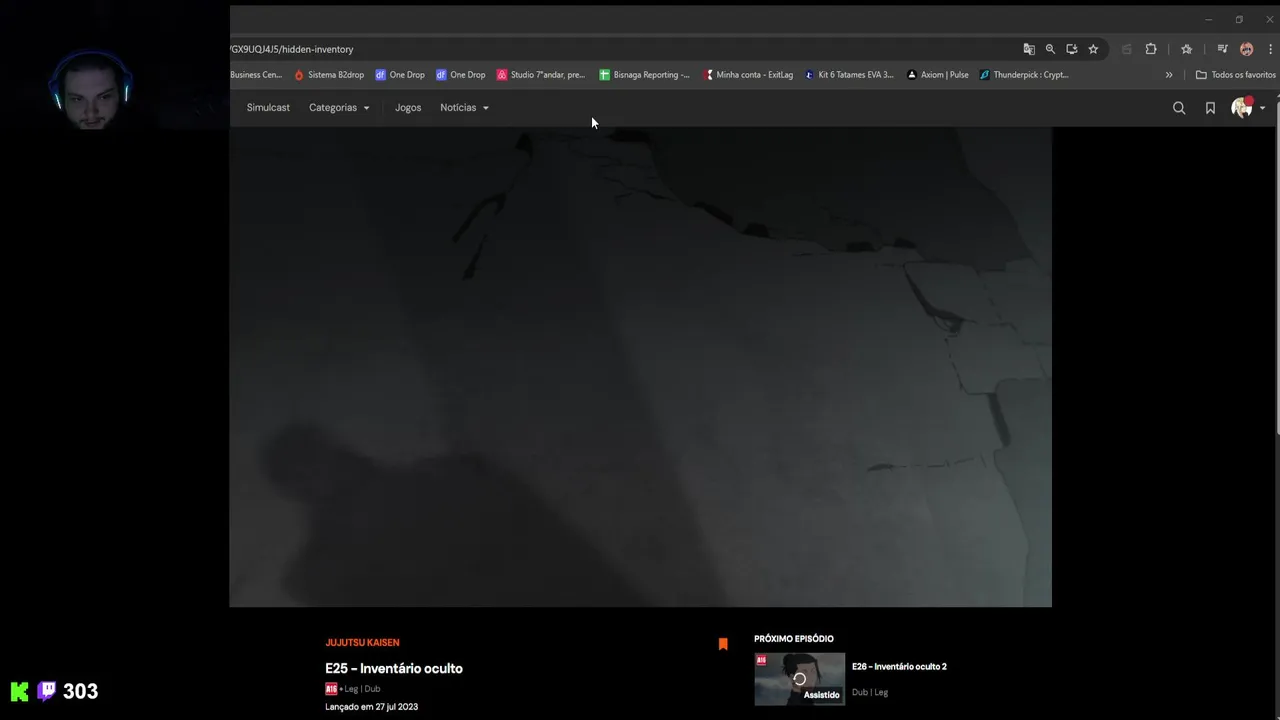Screen dimensions: 1280x720
Task: Open the JUJUTSU KAISEN series link
Action: pos(362,643)
